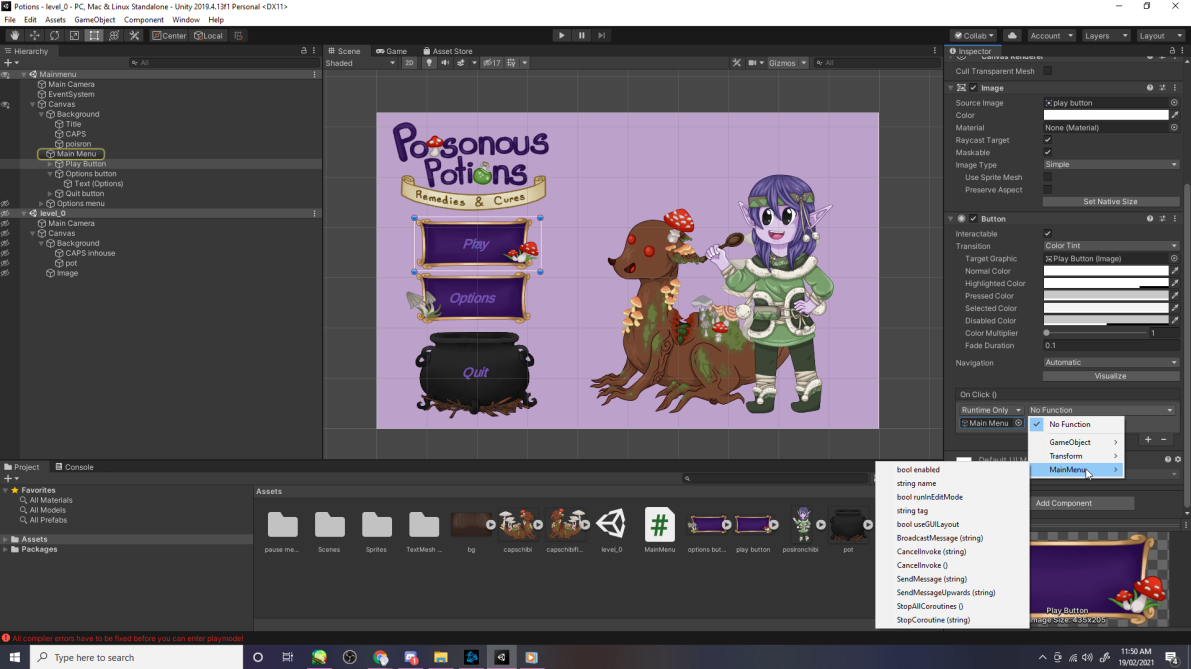The height and width of the screenshot is (669, 1191).
Task: Toggle 2D view mode in Scene
Action: (x=409, y=63)
